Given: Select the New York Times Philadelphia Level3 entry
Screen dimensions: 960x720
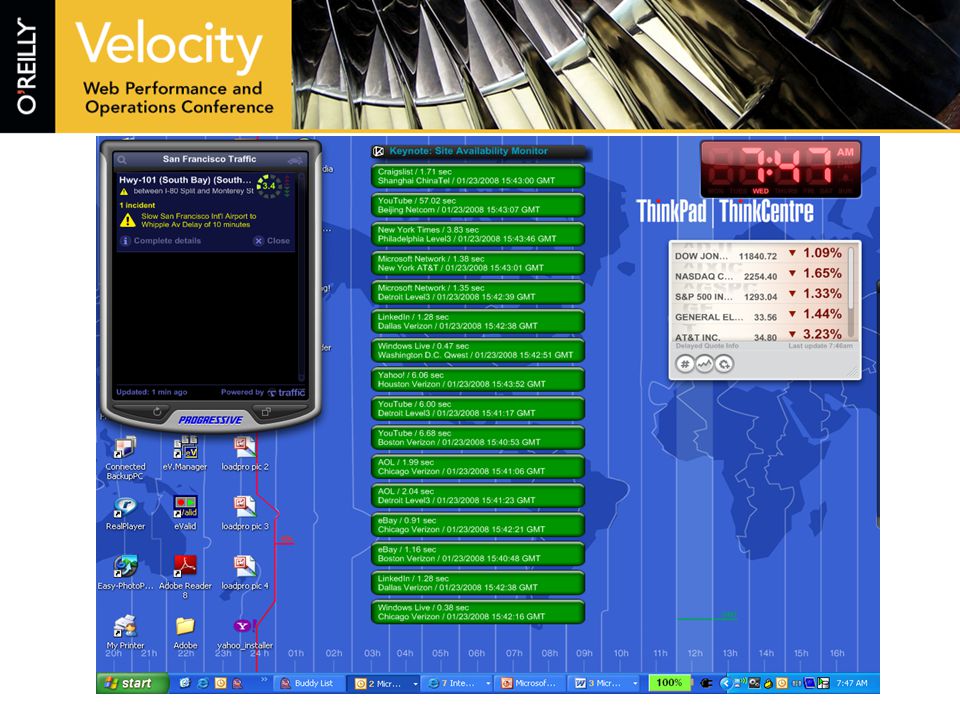Looking at the screenshot, I should [478, 234].
